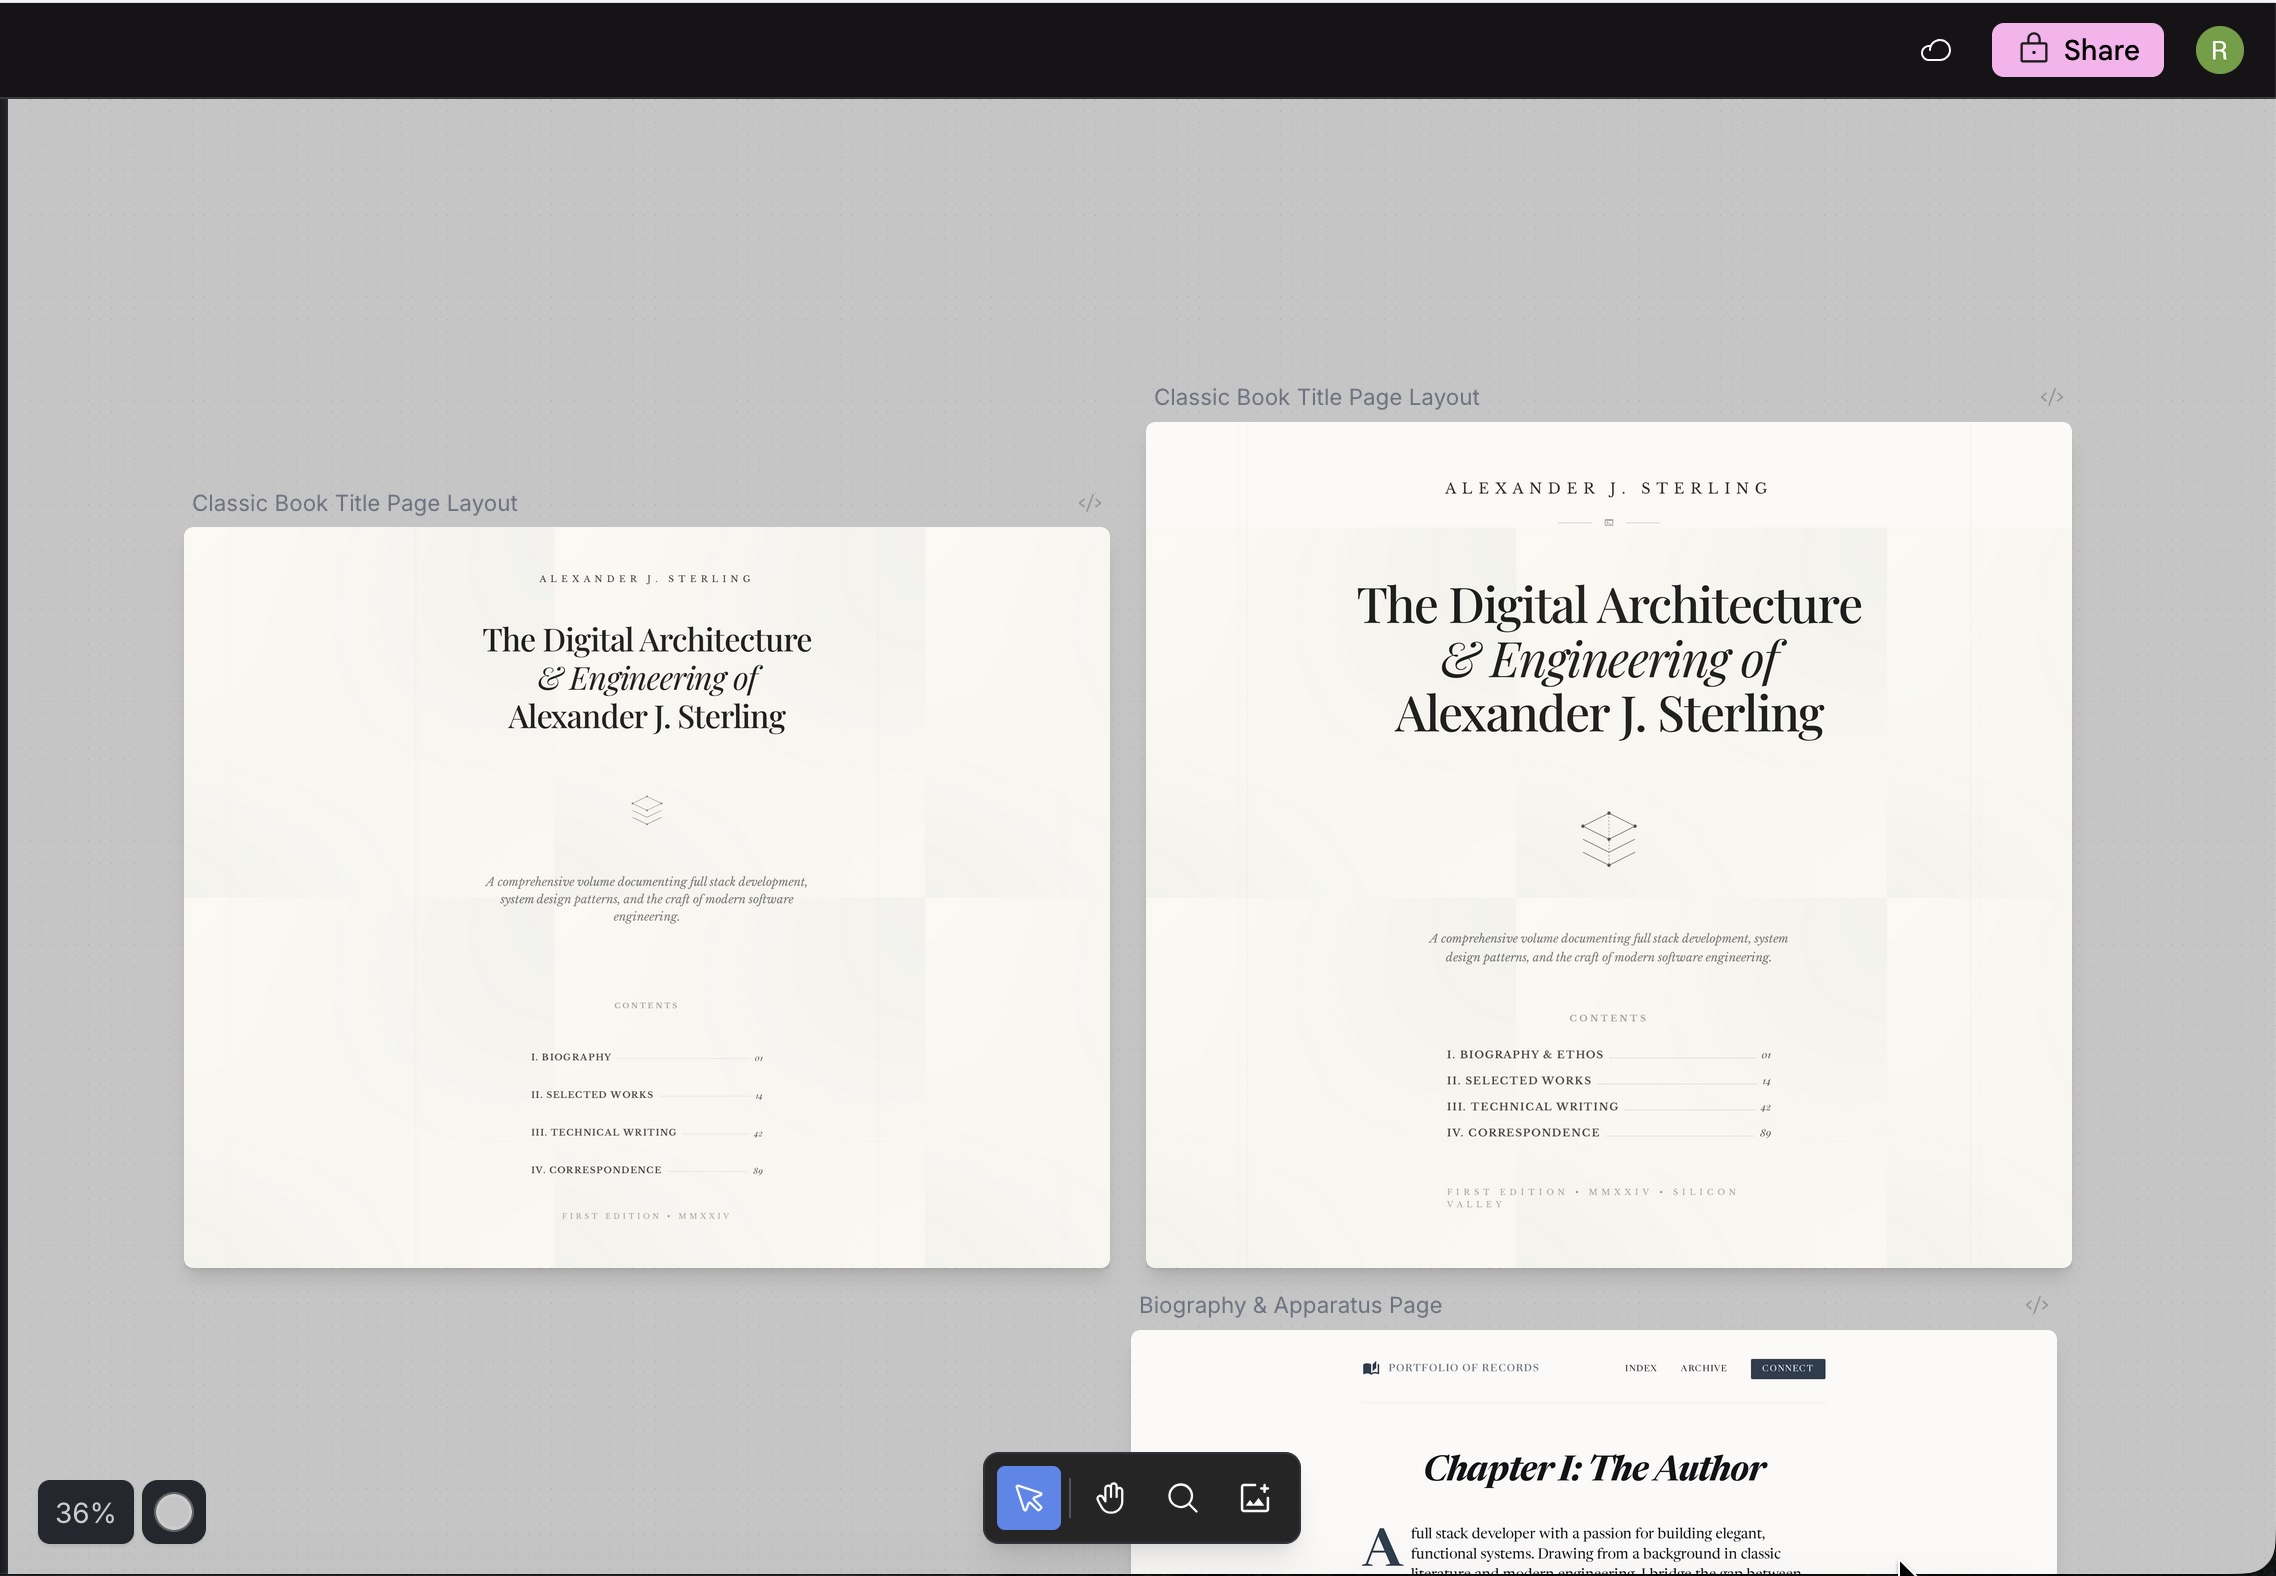Click the insert image tool

click(1254, 1498)
